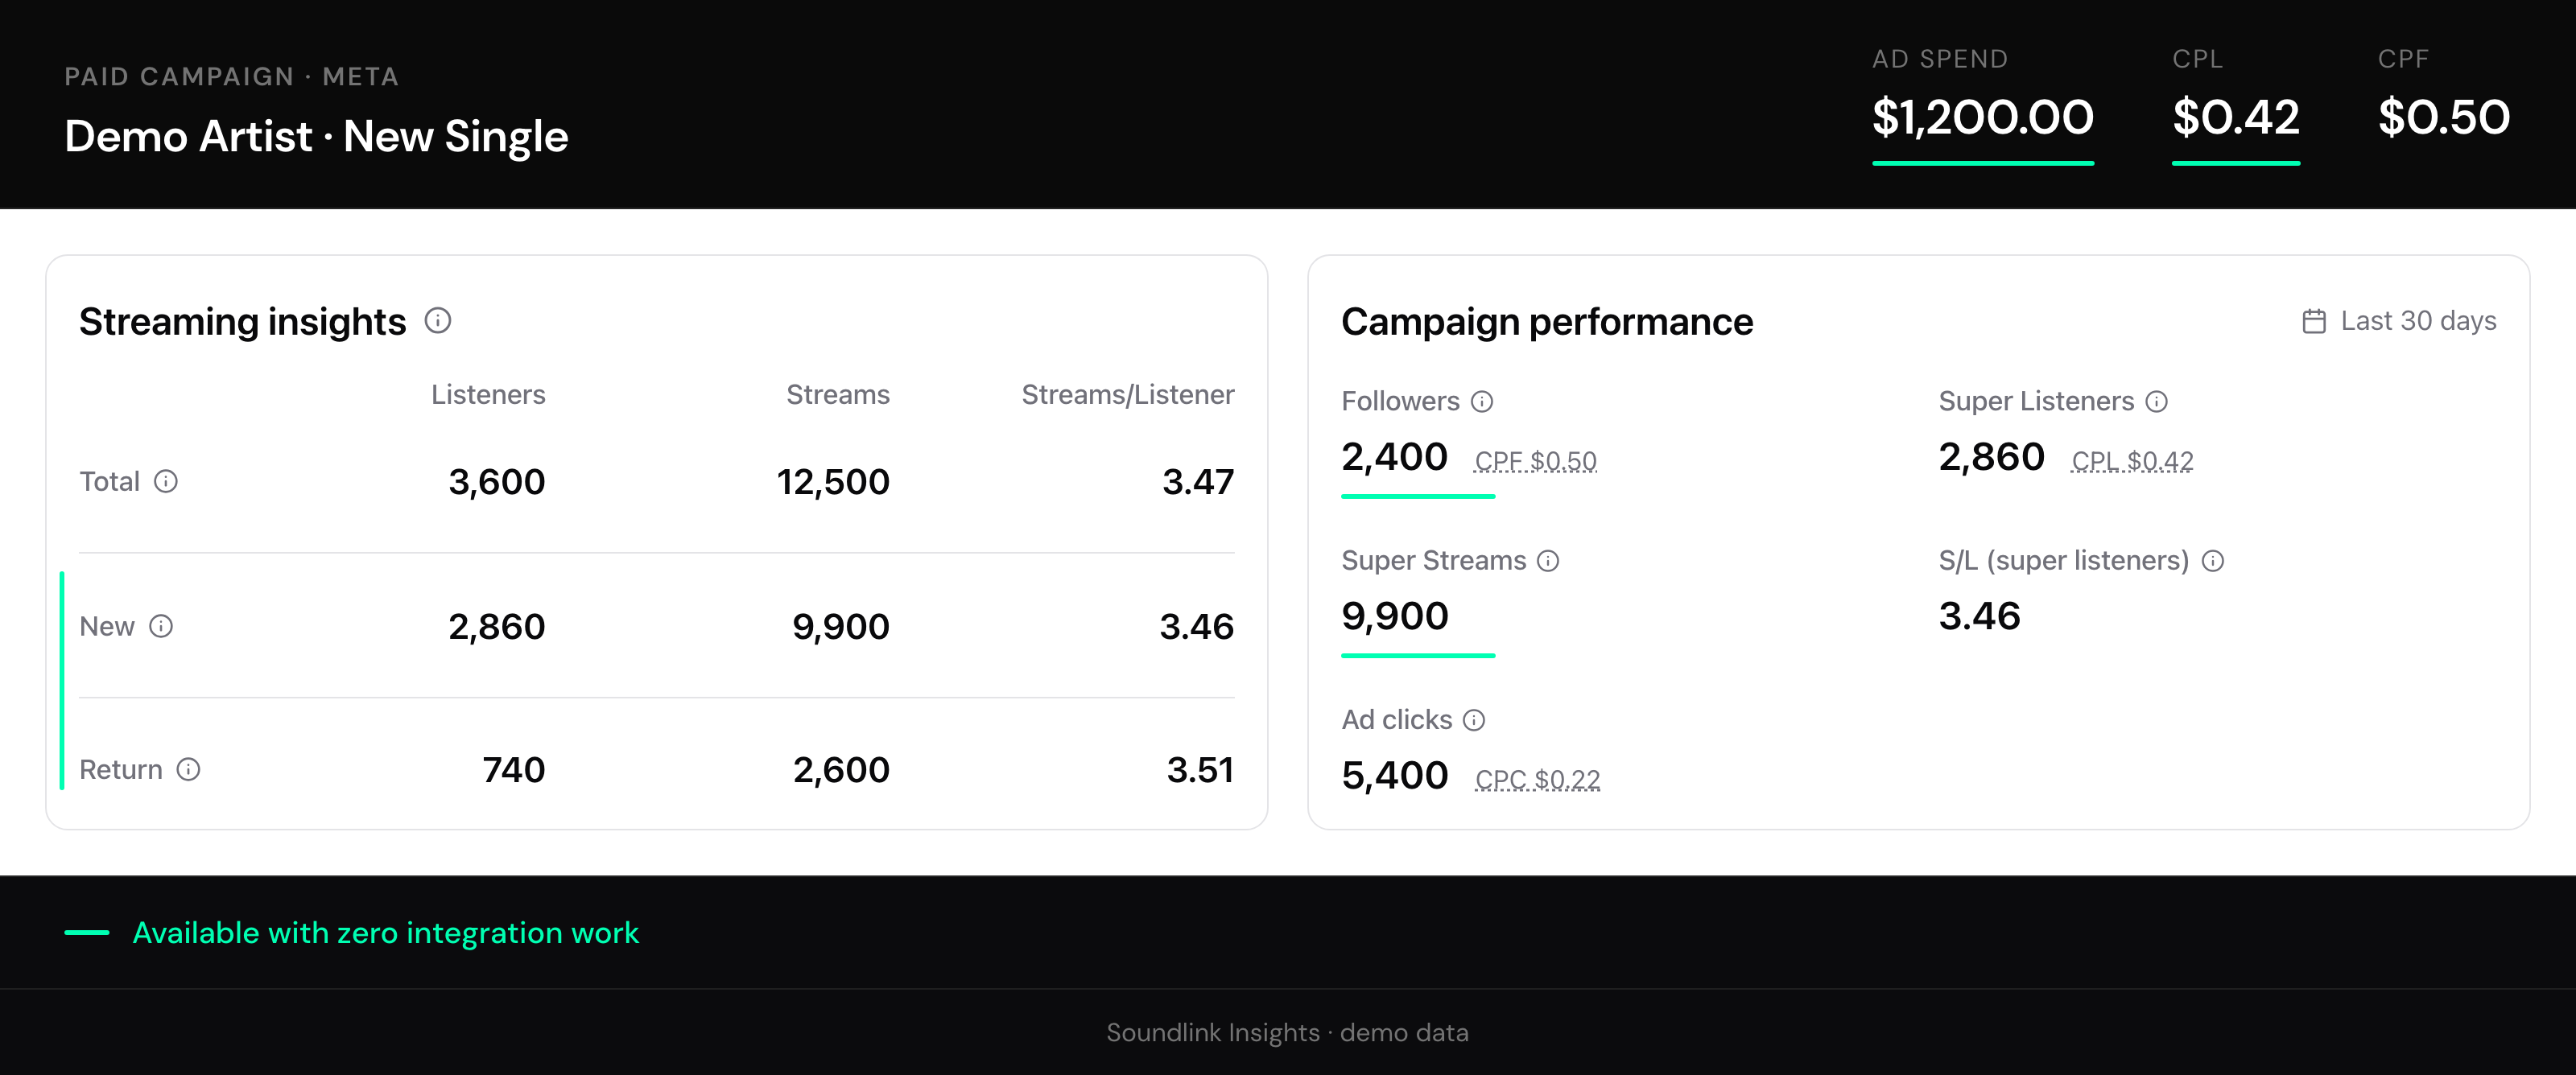The height and width of the screenshot is (1075, 2576).
Task: Click the Ad clicks info icon
Action: click(x=1474, y=720)
